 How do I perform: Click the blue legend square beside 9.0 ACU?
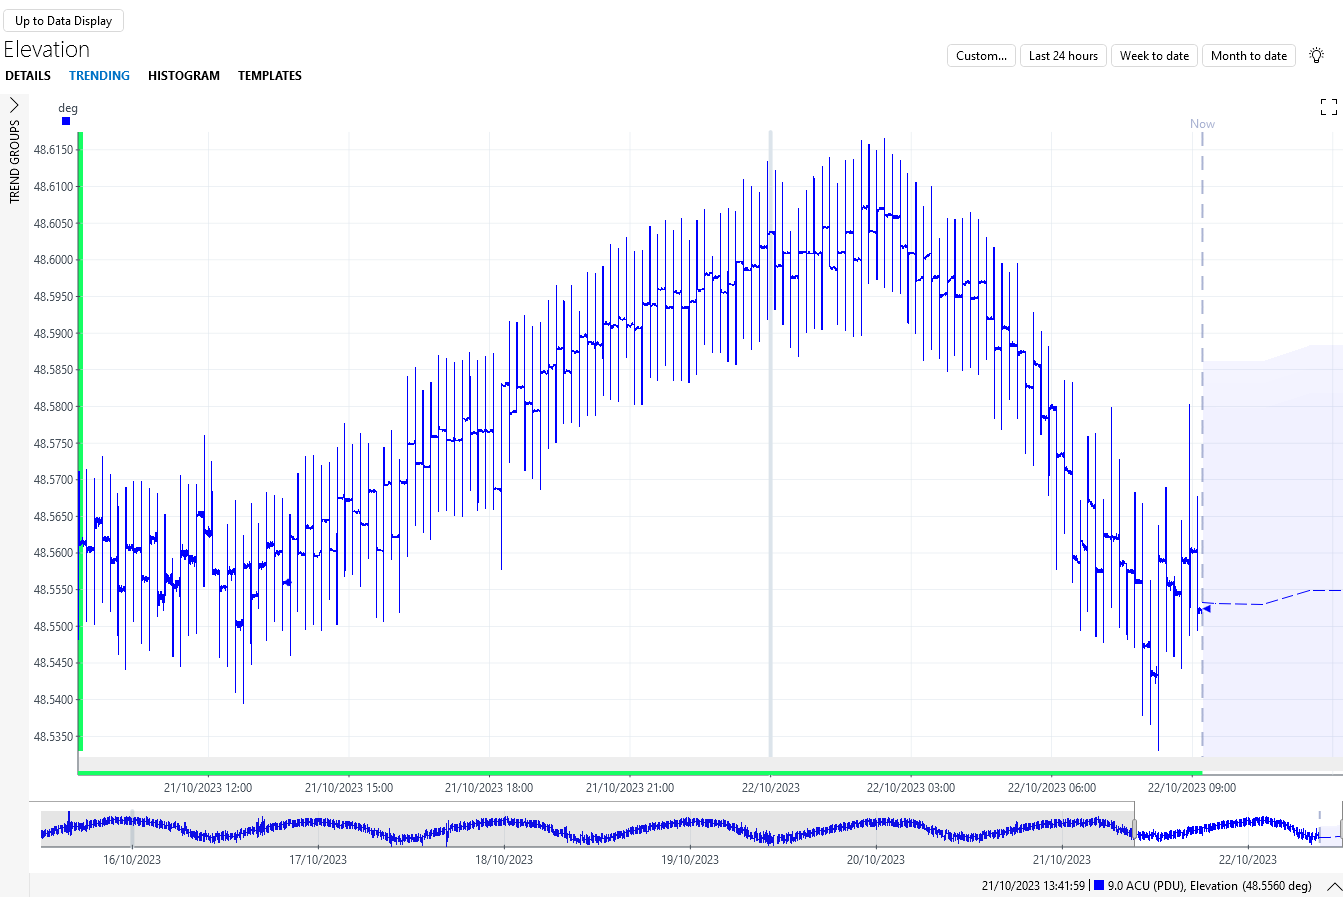(1099, 886)
